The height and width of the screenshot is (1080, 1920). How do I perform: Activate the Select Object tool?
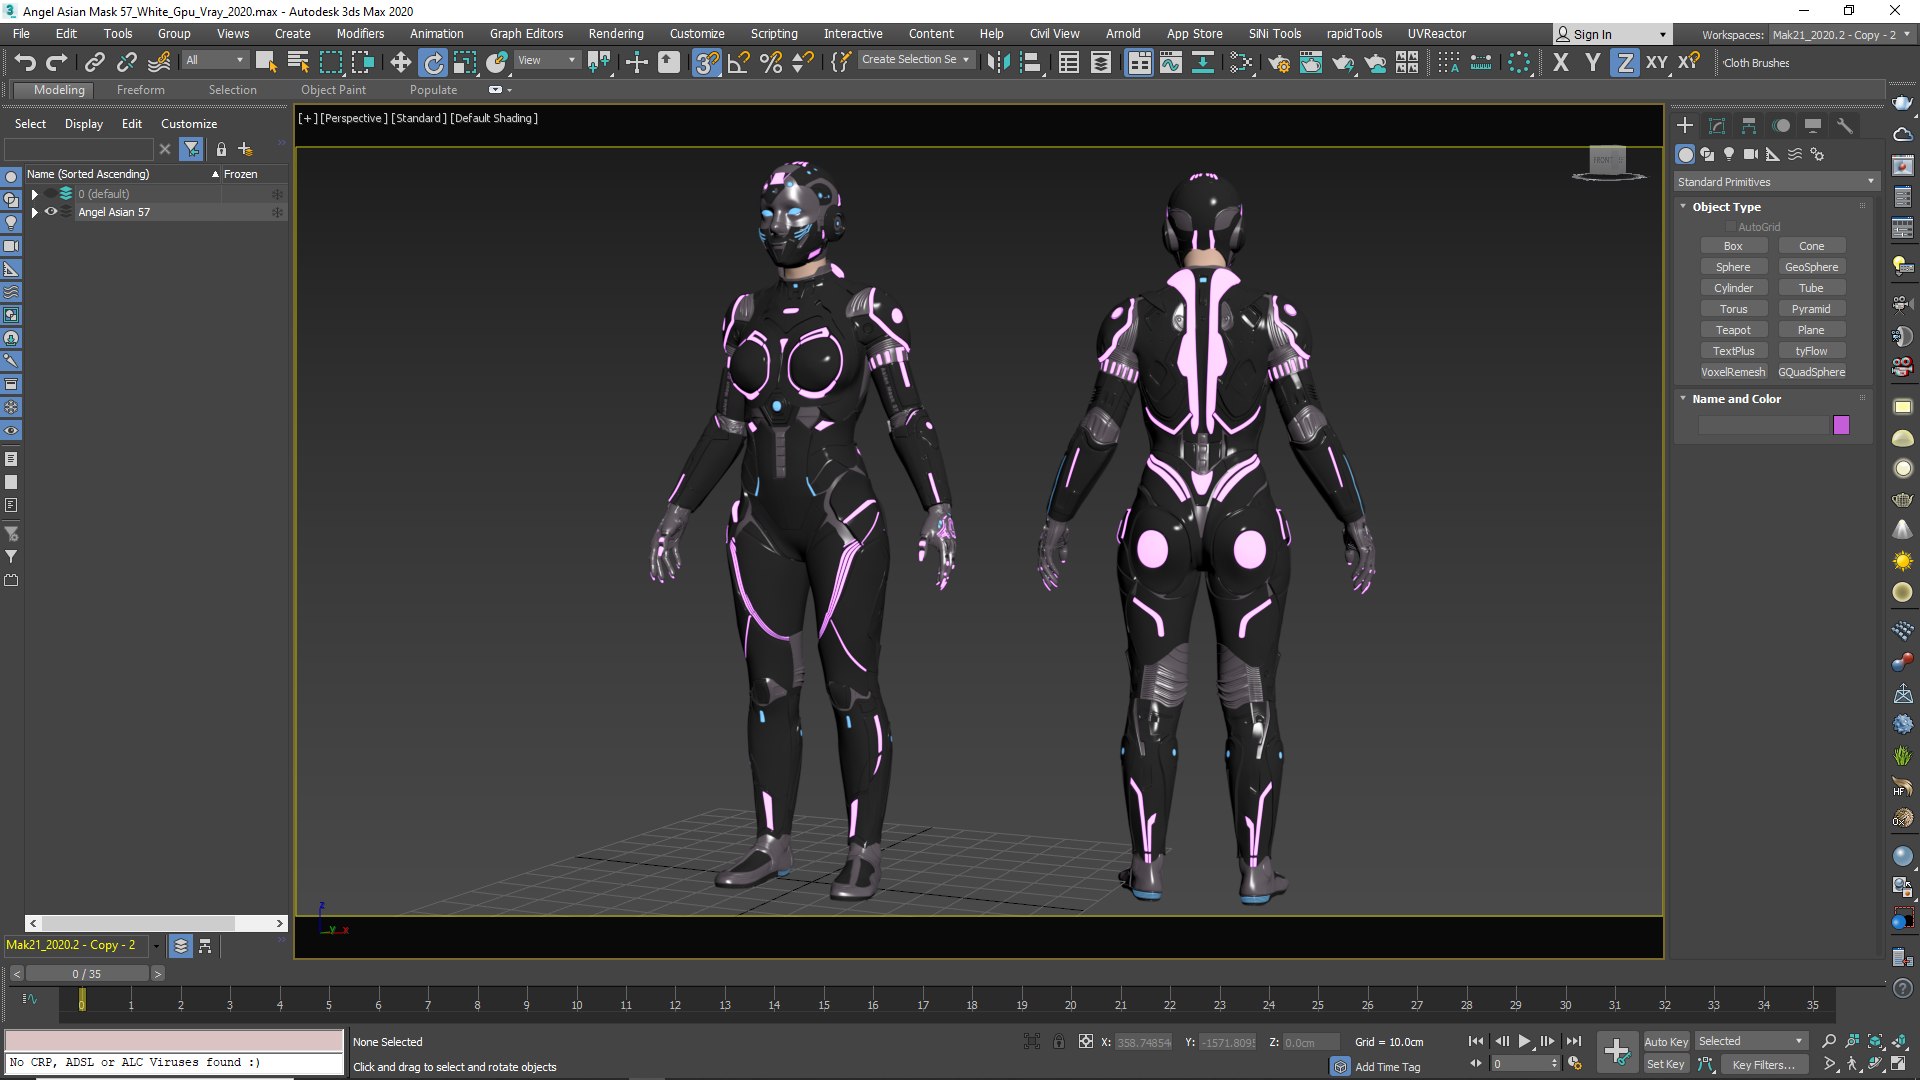point(265,62)
